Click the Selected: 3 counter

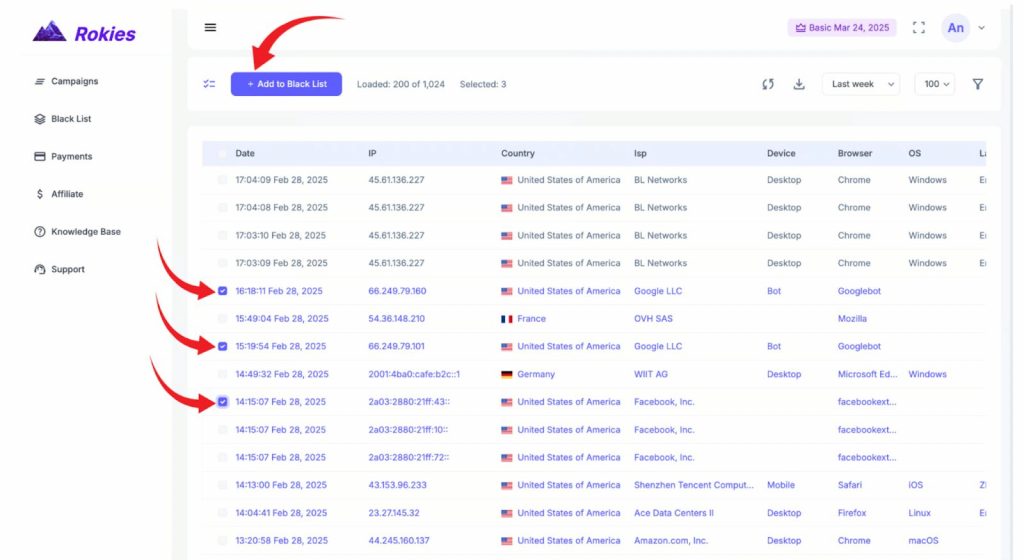[483, 84]
